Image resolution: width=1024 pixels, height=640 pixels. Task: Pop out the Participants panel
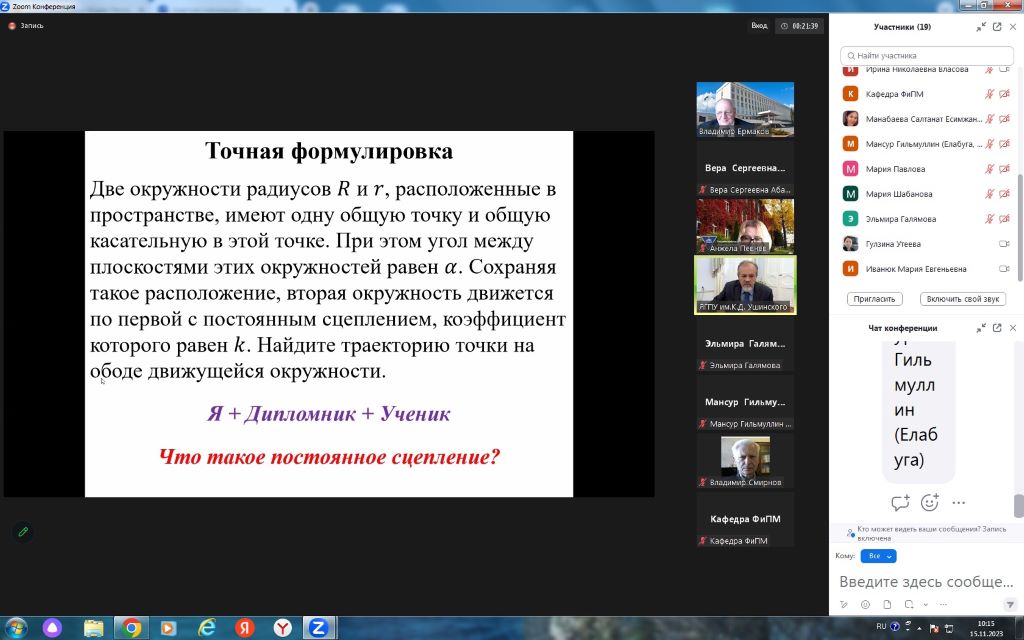997,27
